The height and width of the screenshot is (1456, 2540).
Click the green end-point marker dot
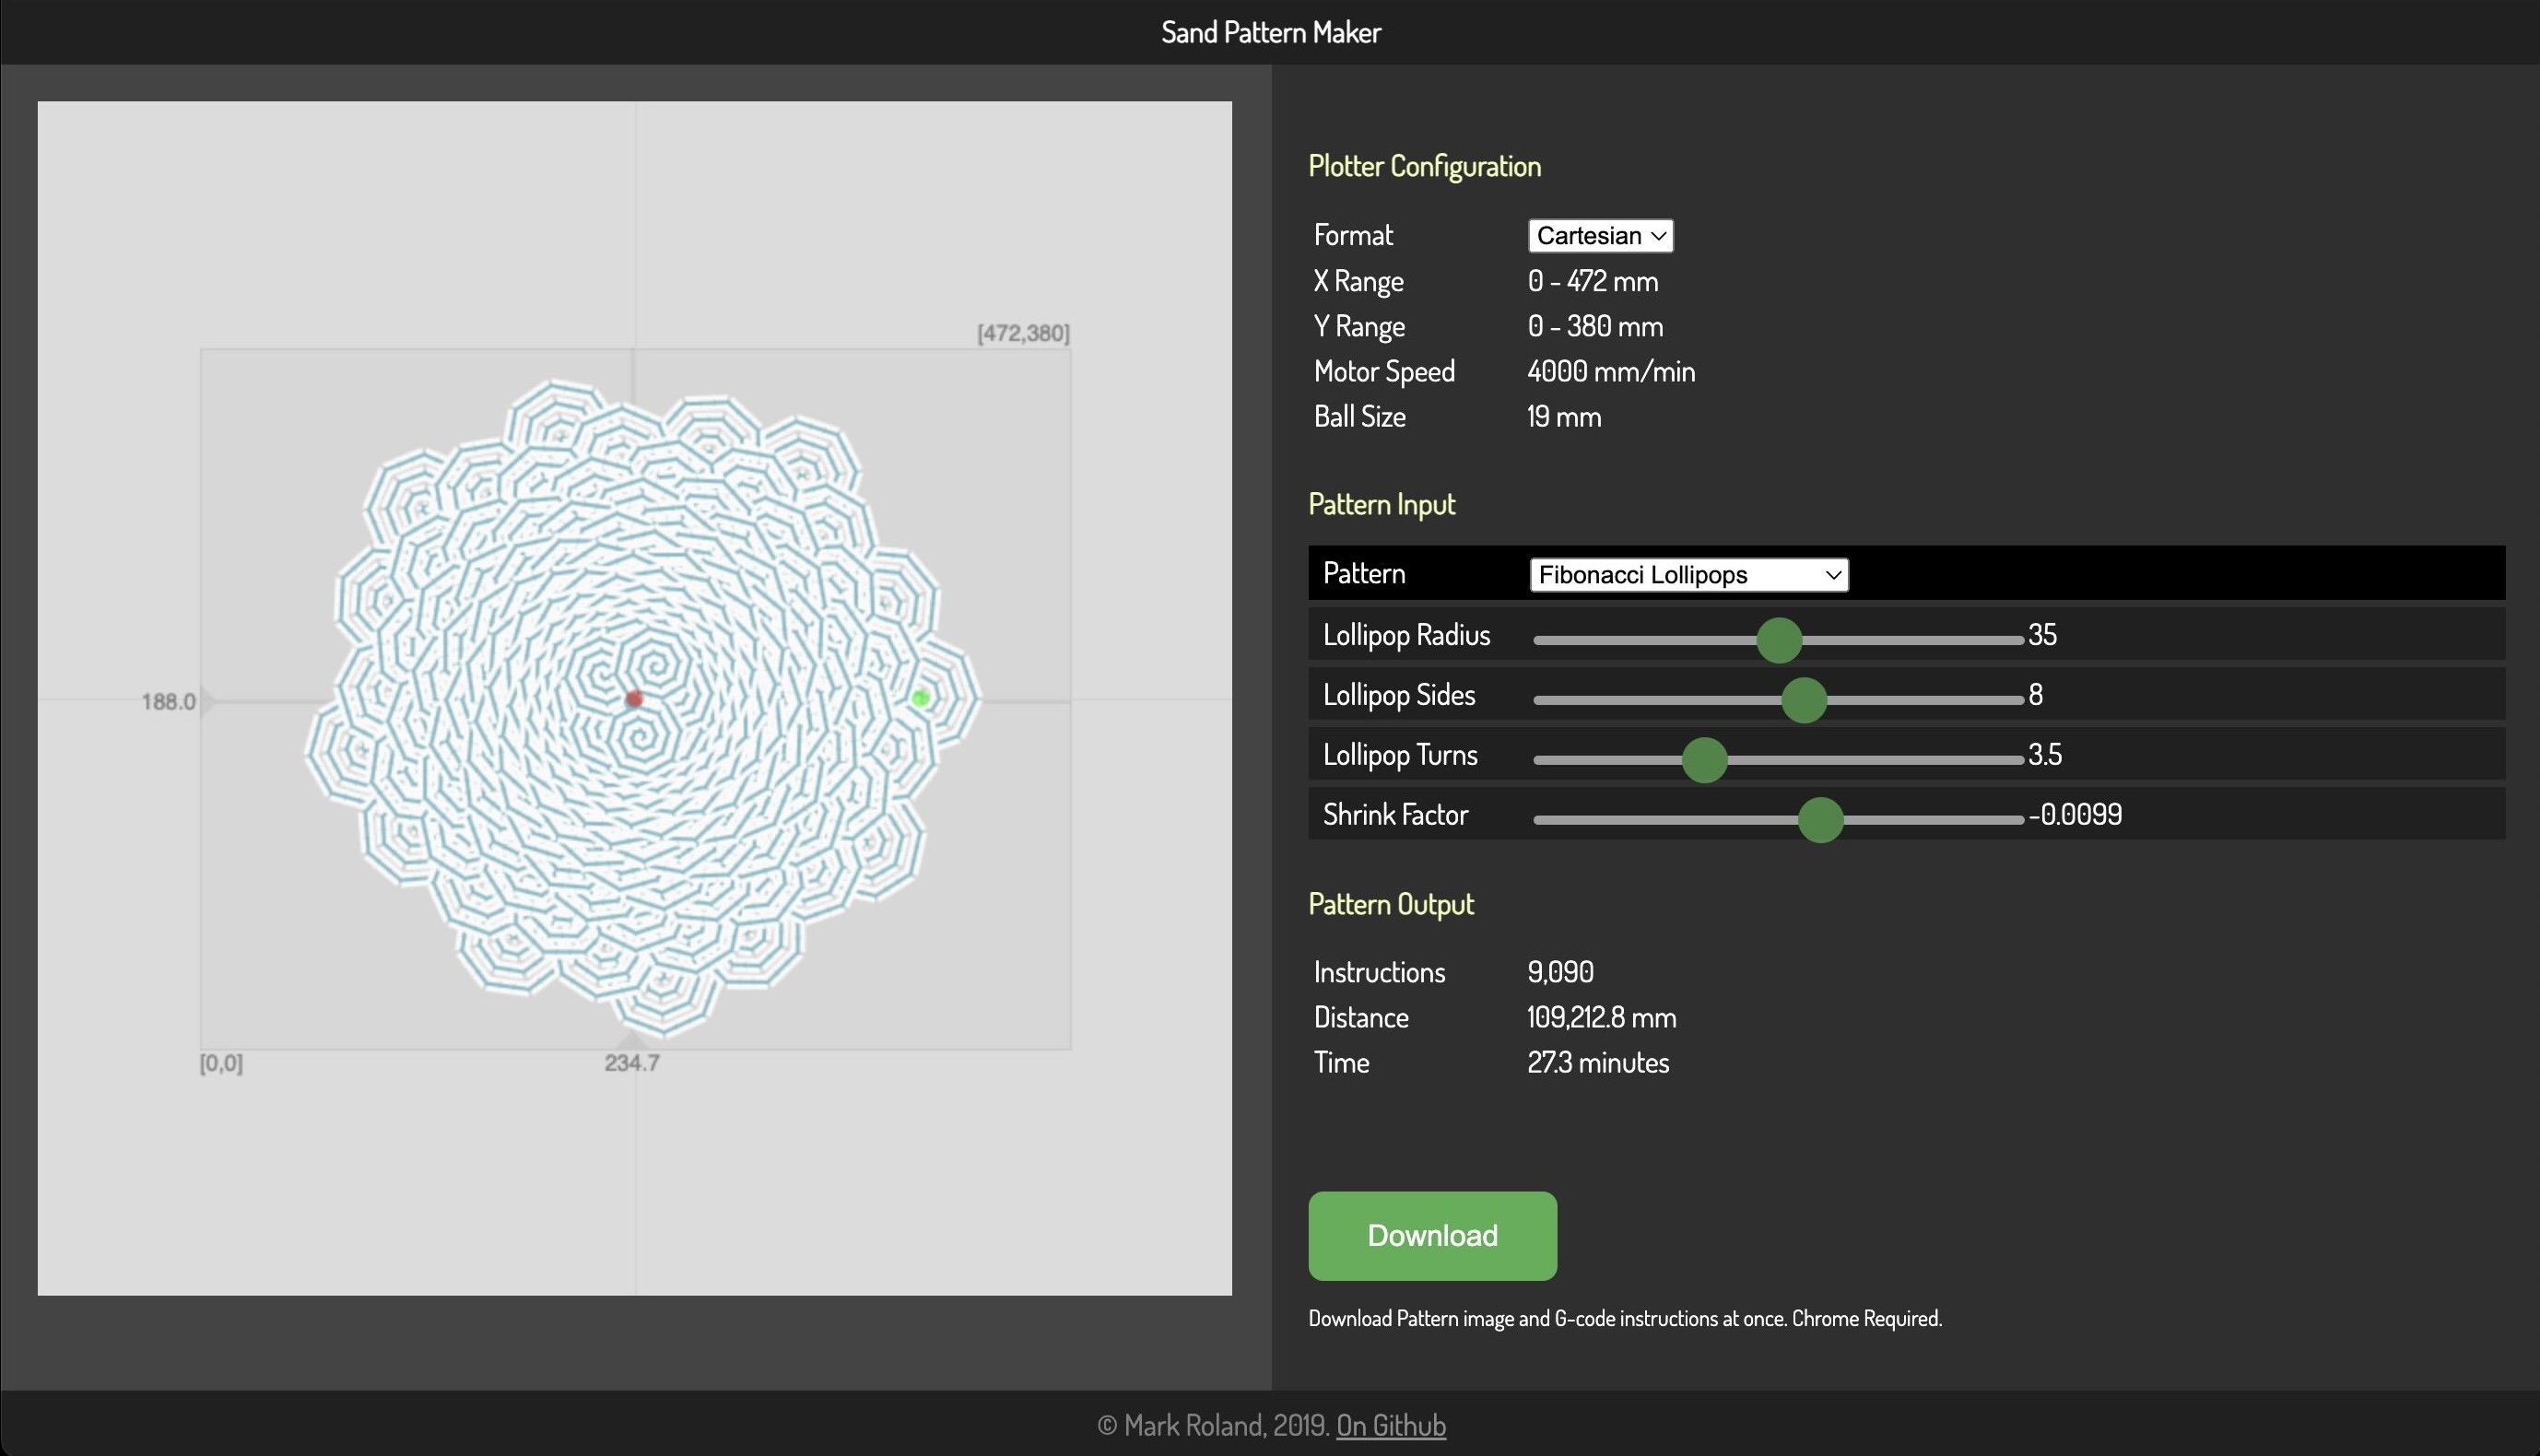click(921, 698)
